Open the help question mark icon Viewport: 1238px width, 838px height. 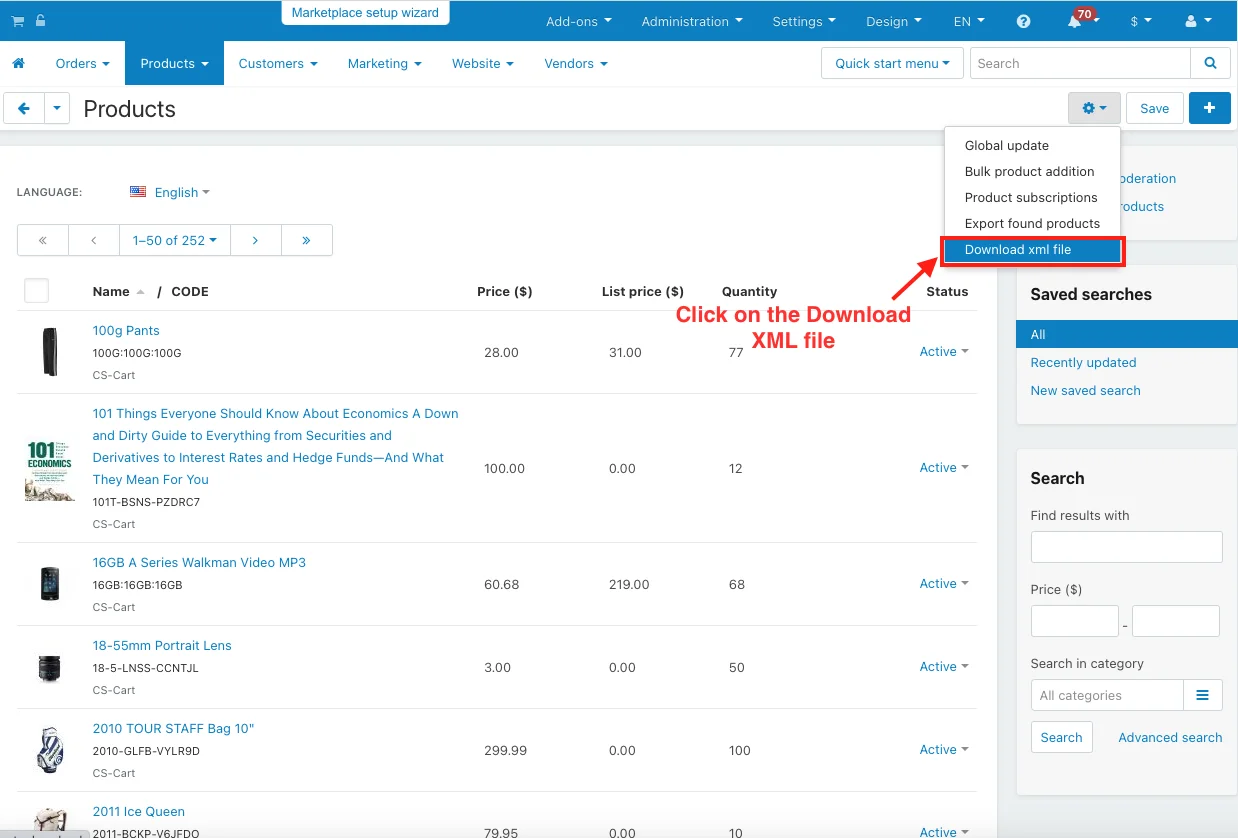pyautogui.click(x=1023, y=21)
